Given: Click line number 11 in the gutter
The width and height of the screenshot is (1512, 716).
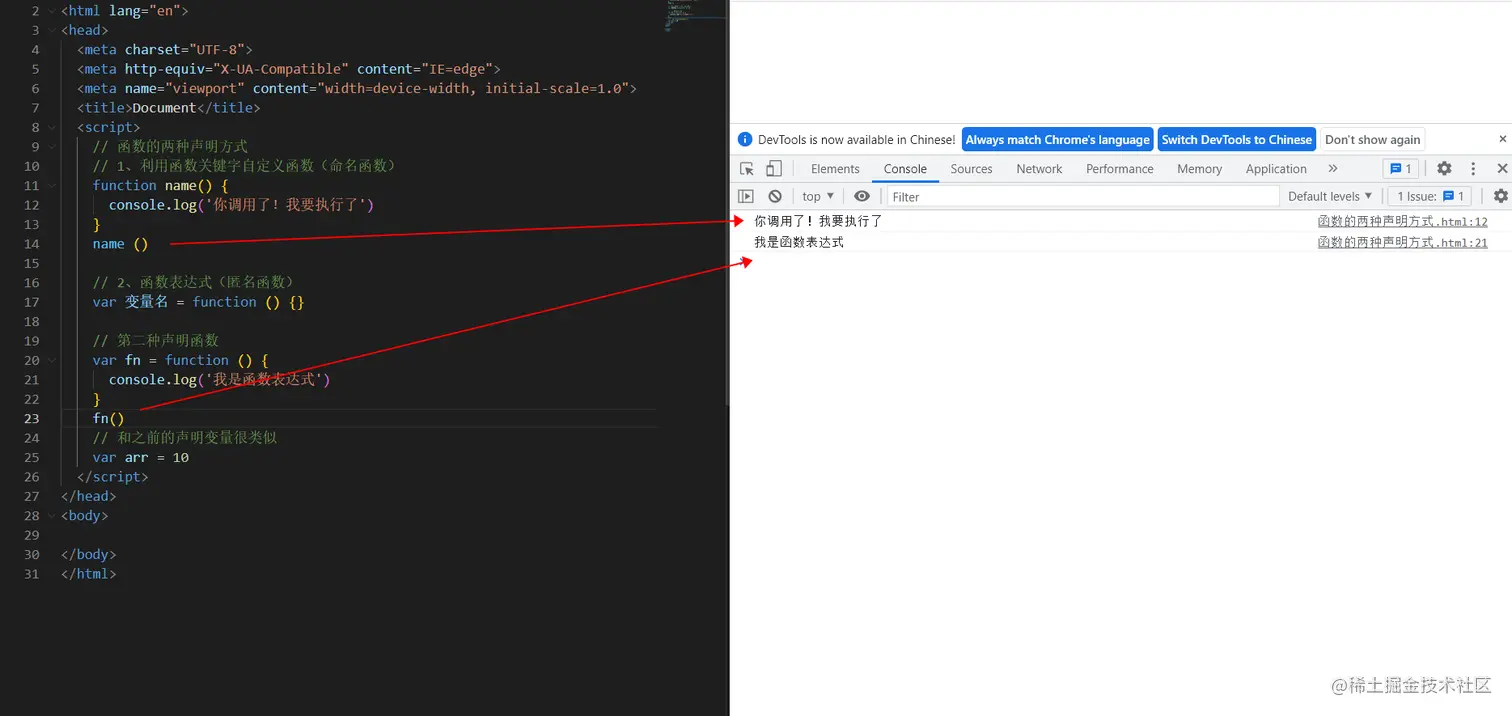Looking at the screenshot, I should tap(32, 185).
